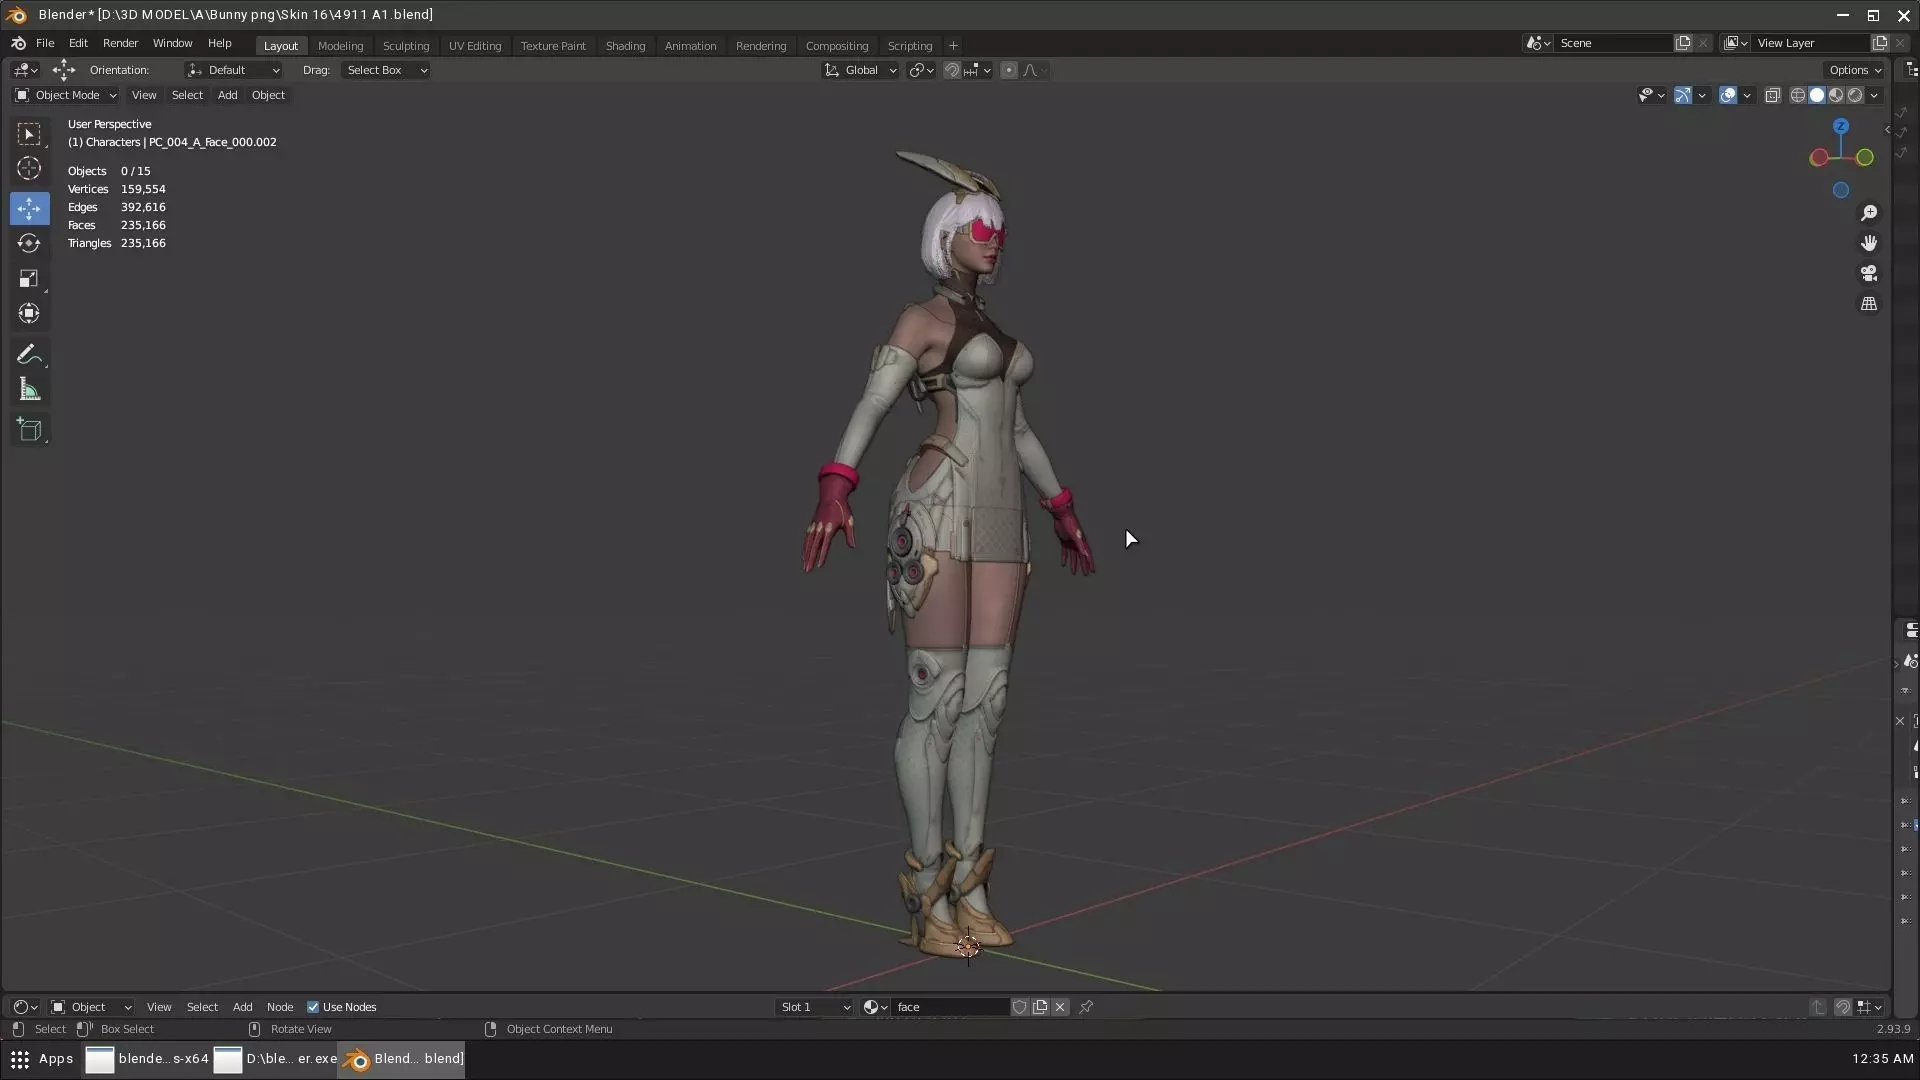Image resolution: width=1920 pixels, height=1080 pixels.
Task: Select the Select Box tool icon
Action: (x=29, y=134)
